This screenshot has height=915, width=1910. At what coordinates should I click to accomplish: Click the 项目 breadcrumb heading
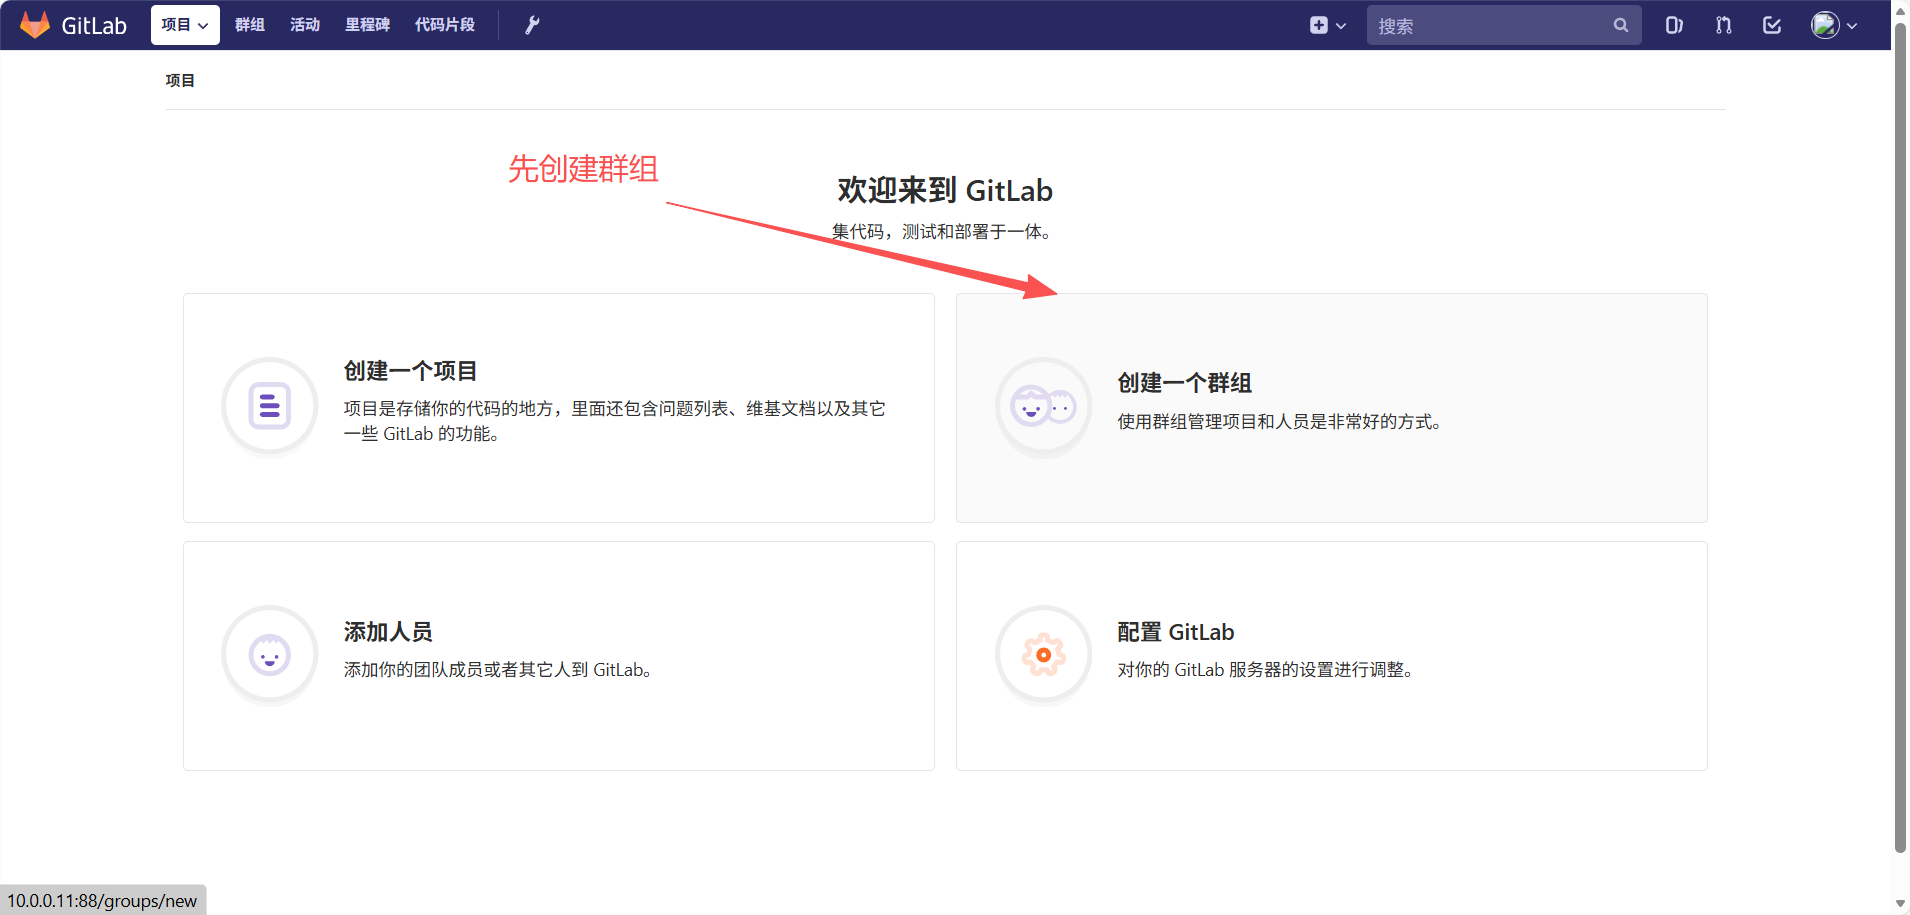pyautogui.click(x=180, y=80)
